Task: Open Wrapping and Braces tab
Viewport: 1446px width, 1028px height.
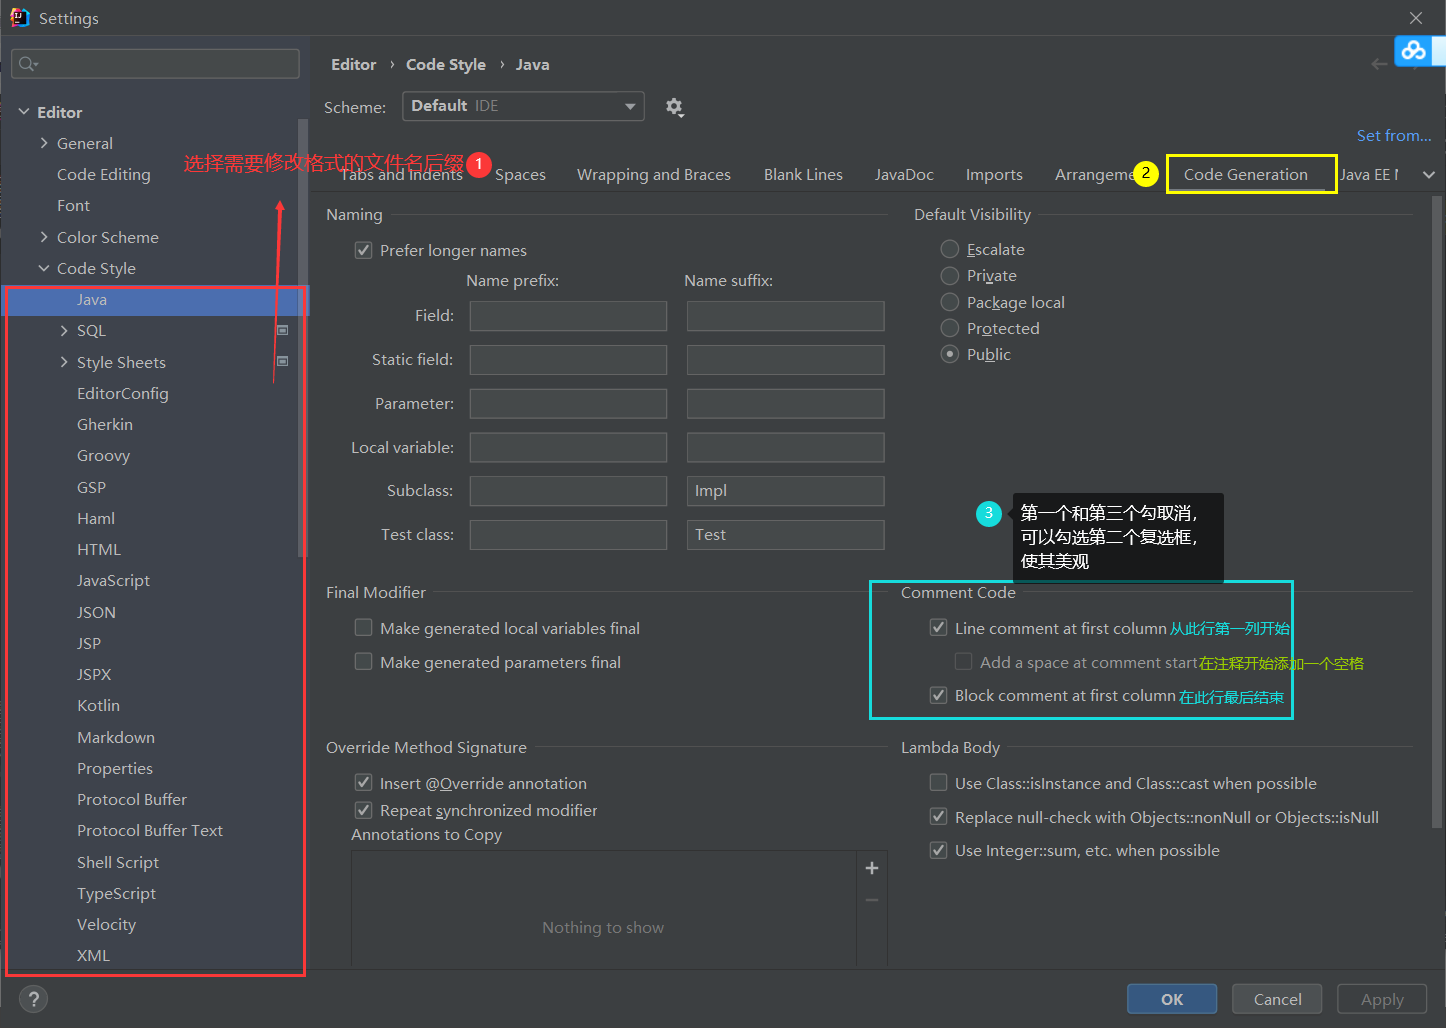Action: pos(654,174)
